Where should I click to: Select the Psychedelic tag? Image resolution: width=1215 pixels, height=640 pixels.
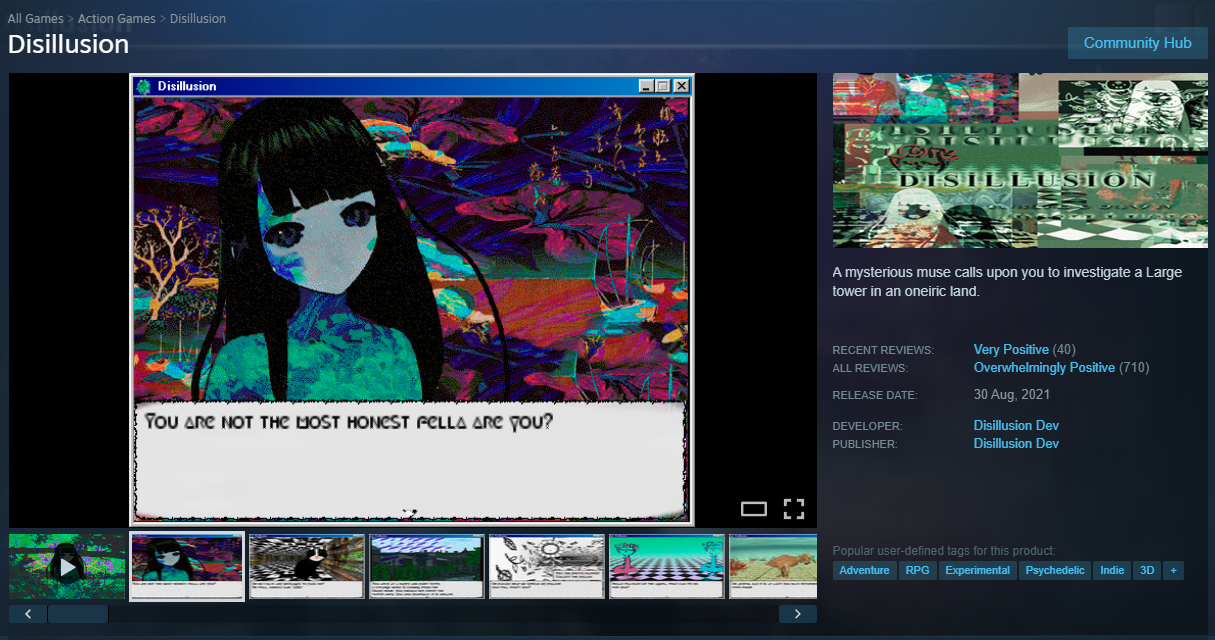click(1055, 570)
